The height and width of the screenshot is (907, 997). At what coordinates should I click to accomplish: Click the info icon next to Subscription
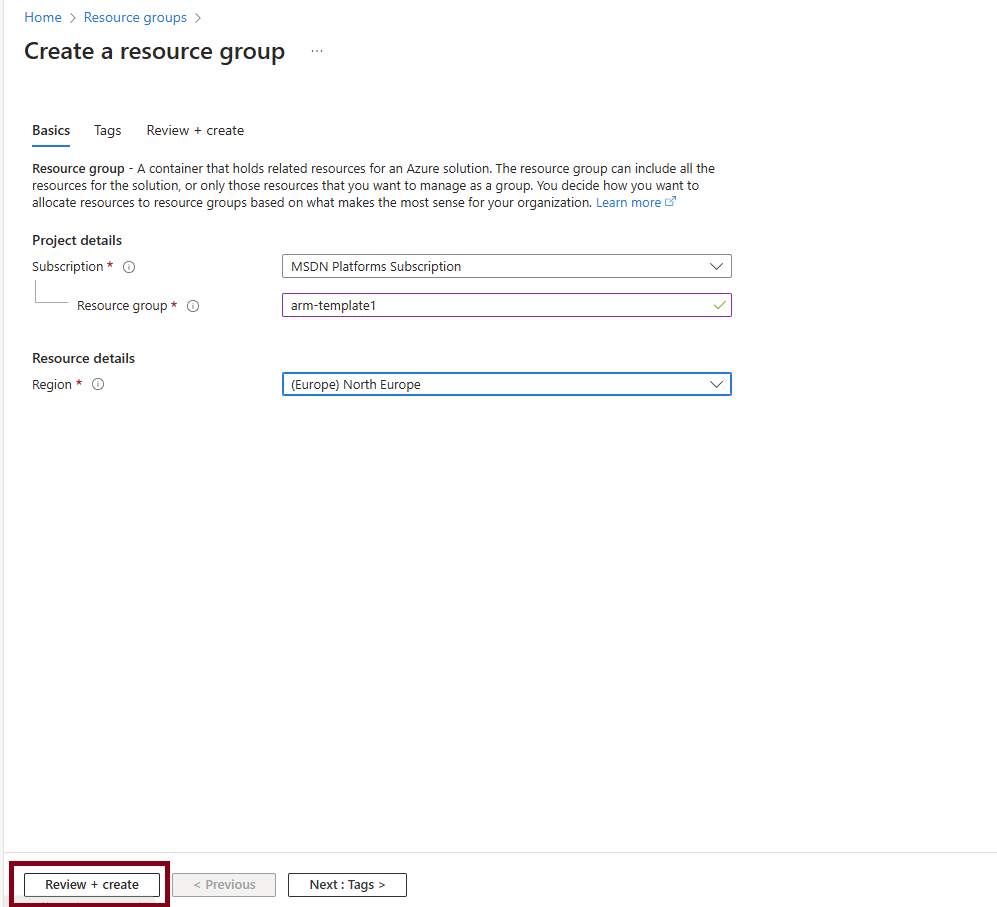[x=129, y=267]
